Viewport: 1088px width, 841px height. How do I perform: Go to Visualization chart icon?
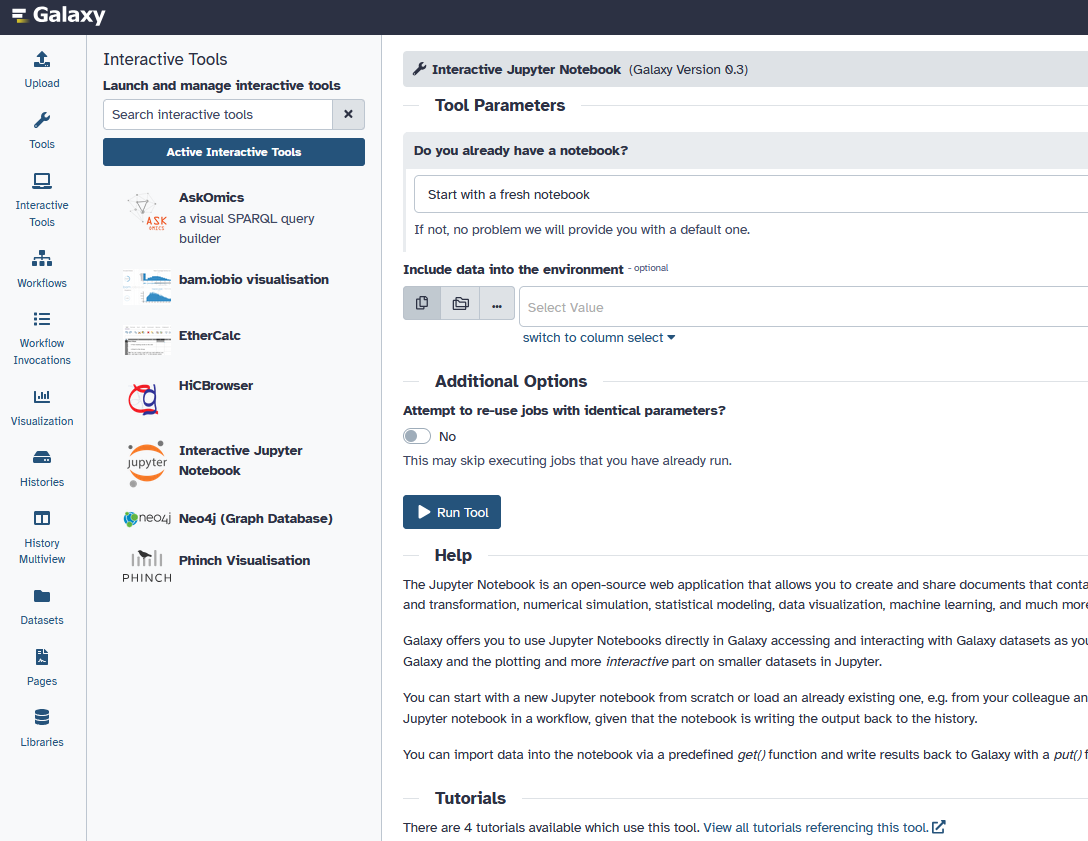42,398
